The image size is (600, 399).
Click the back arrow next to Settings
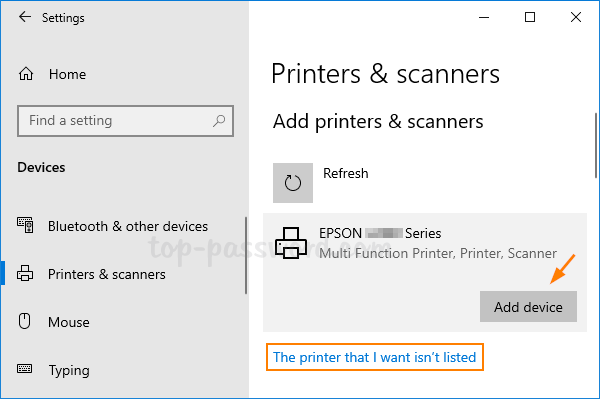[25, 17]
